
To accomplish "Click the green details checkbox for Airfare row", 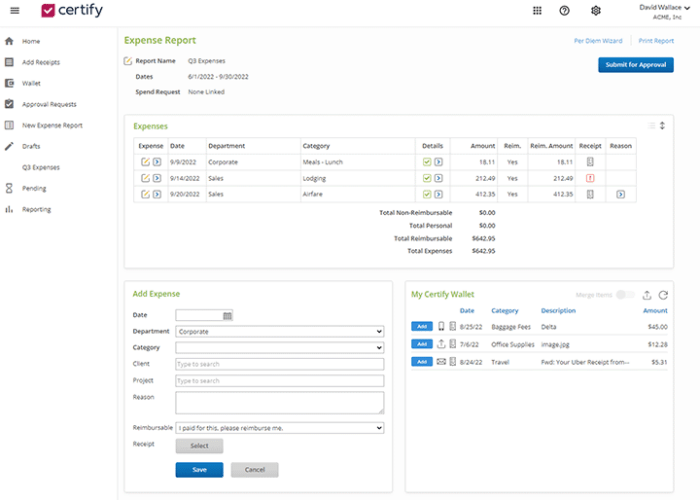I will (x=427, y=194).
